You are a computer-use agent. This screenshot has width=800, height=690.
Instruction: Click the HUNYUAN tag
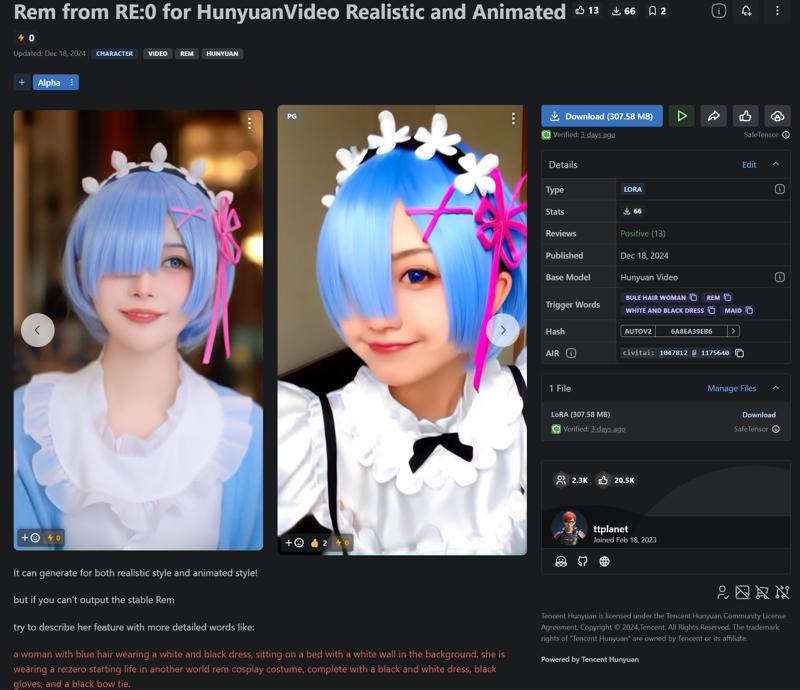222,54
